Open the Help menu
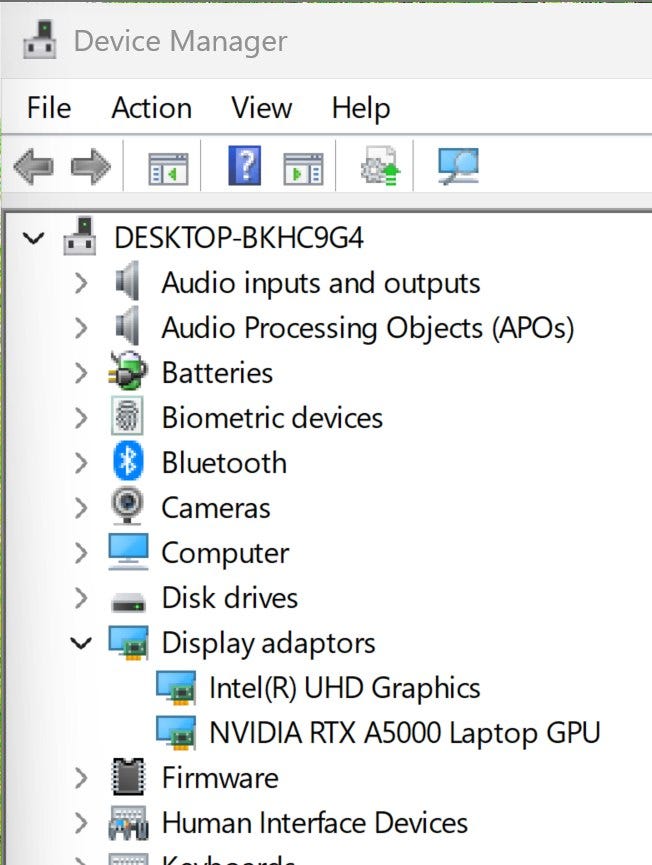 [360, 108]
